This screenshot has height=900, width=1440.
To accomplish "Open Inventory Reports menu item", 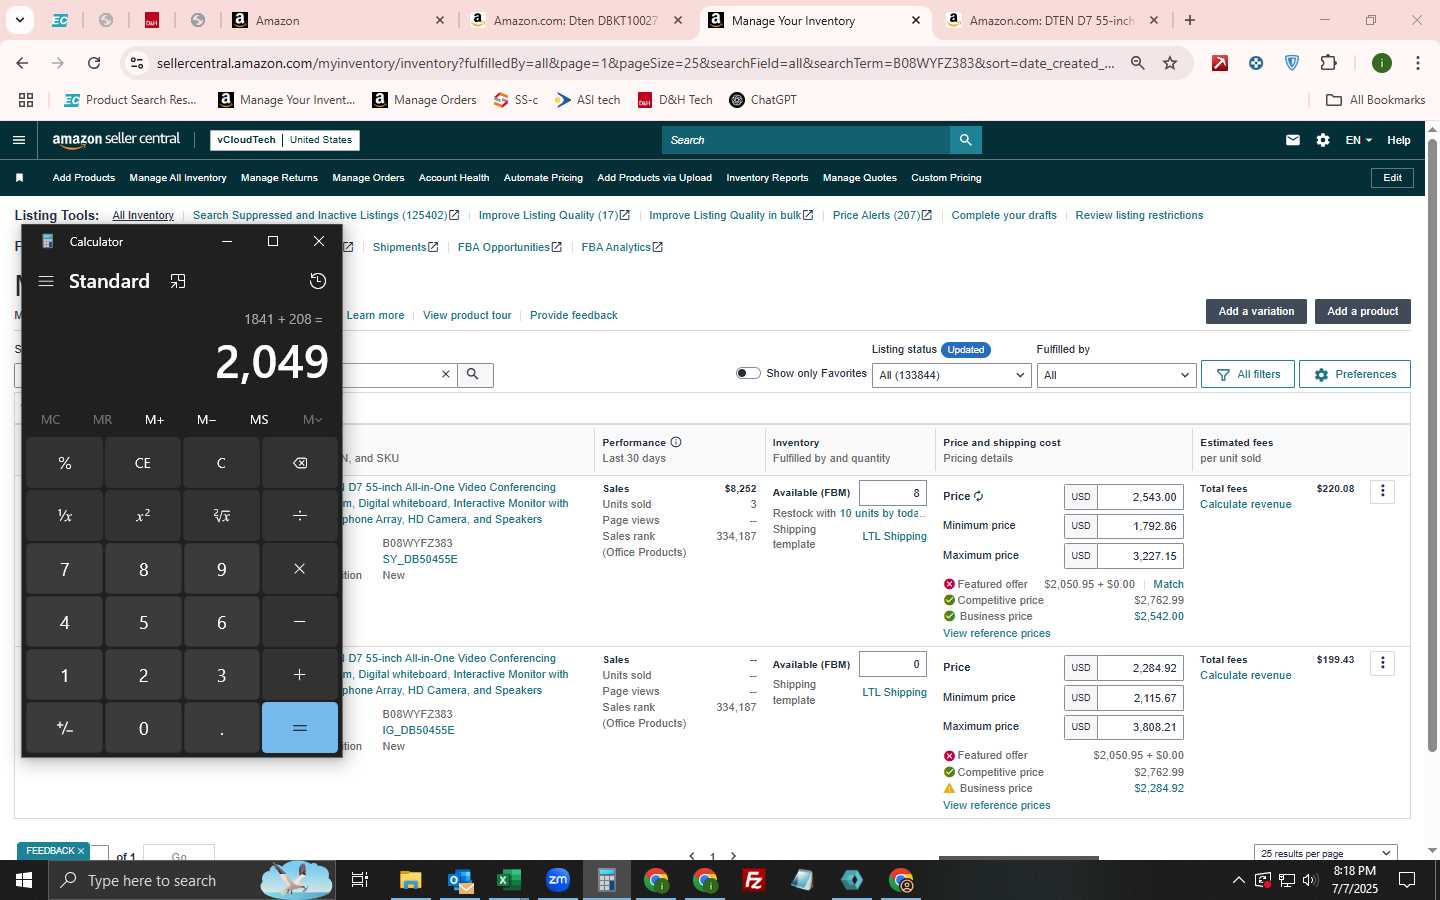I will tap(767, 178).
